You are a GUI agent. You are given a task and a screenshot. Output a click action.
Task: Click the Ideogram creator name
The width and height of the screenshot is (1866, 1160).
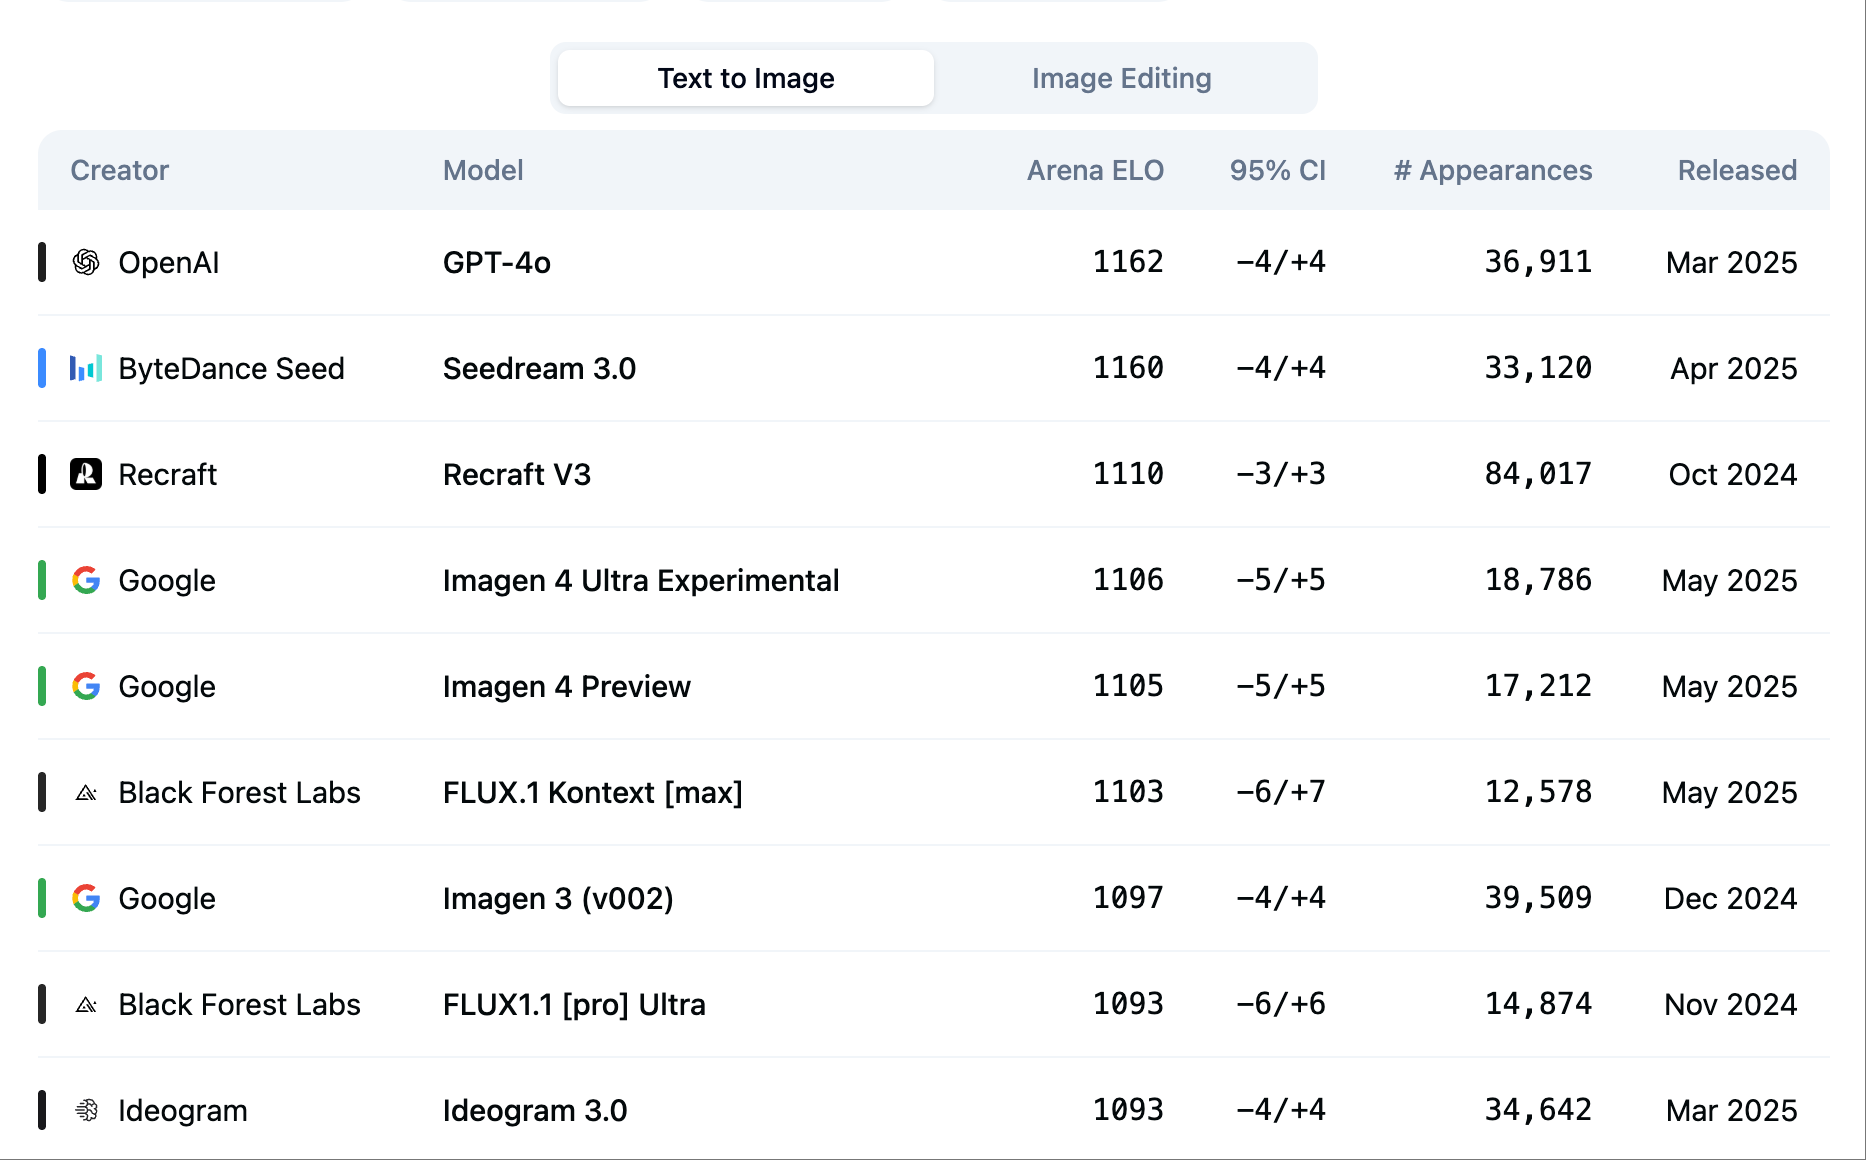(183, 1110)
